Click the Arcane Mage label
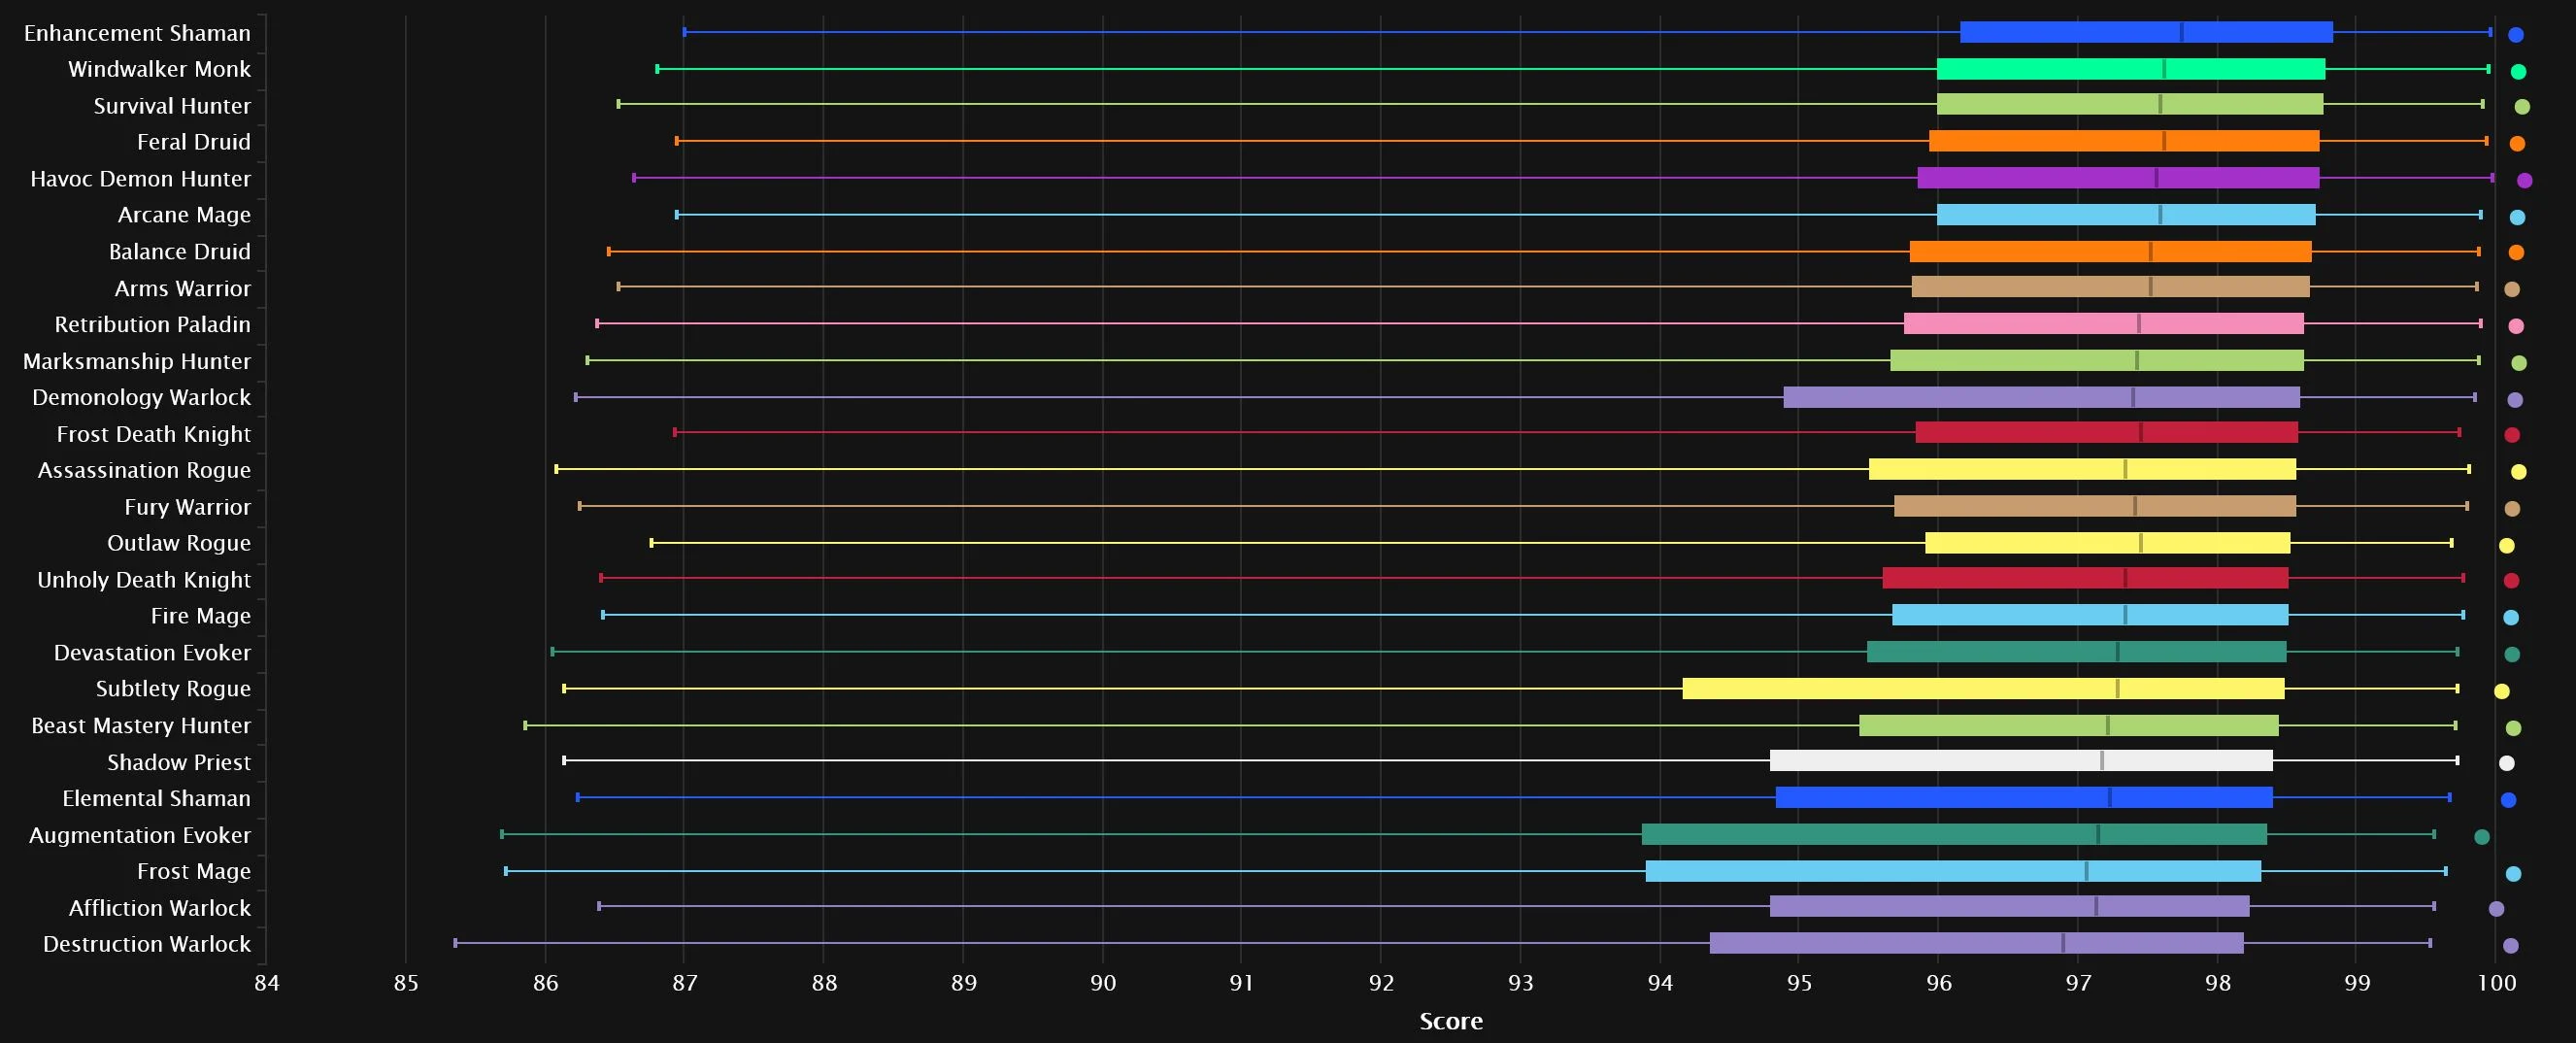Screen dimensions: 2576x1043 pos(184,215)
